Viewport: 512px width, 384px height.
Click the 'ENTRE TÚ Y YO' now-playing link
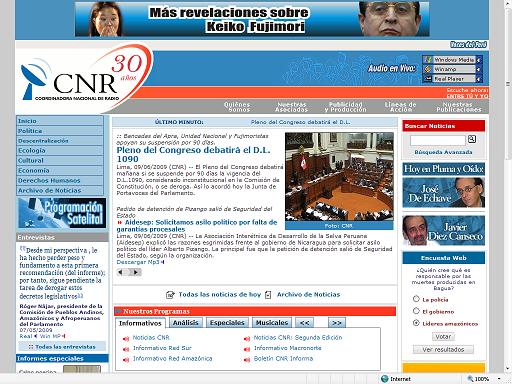pyautogui.click(x=467, y=96)
